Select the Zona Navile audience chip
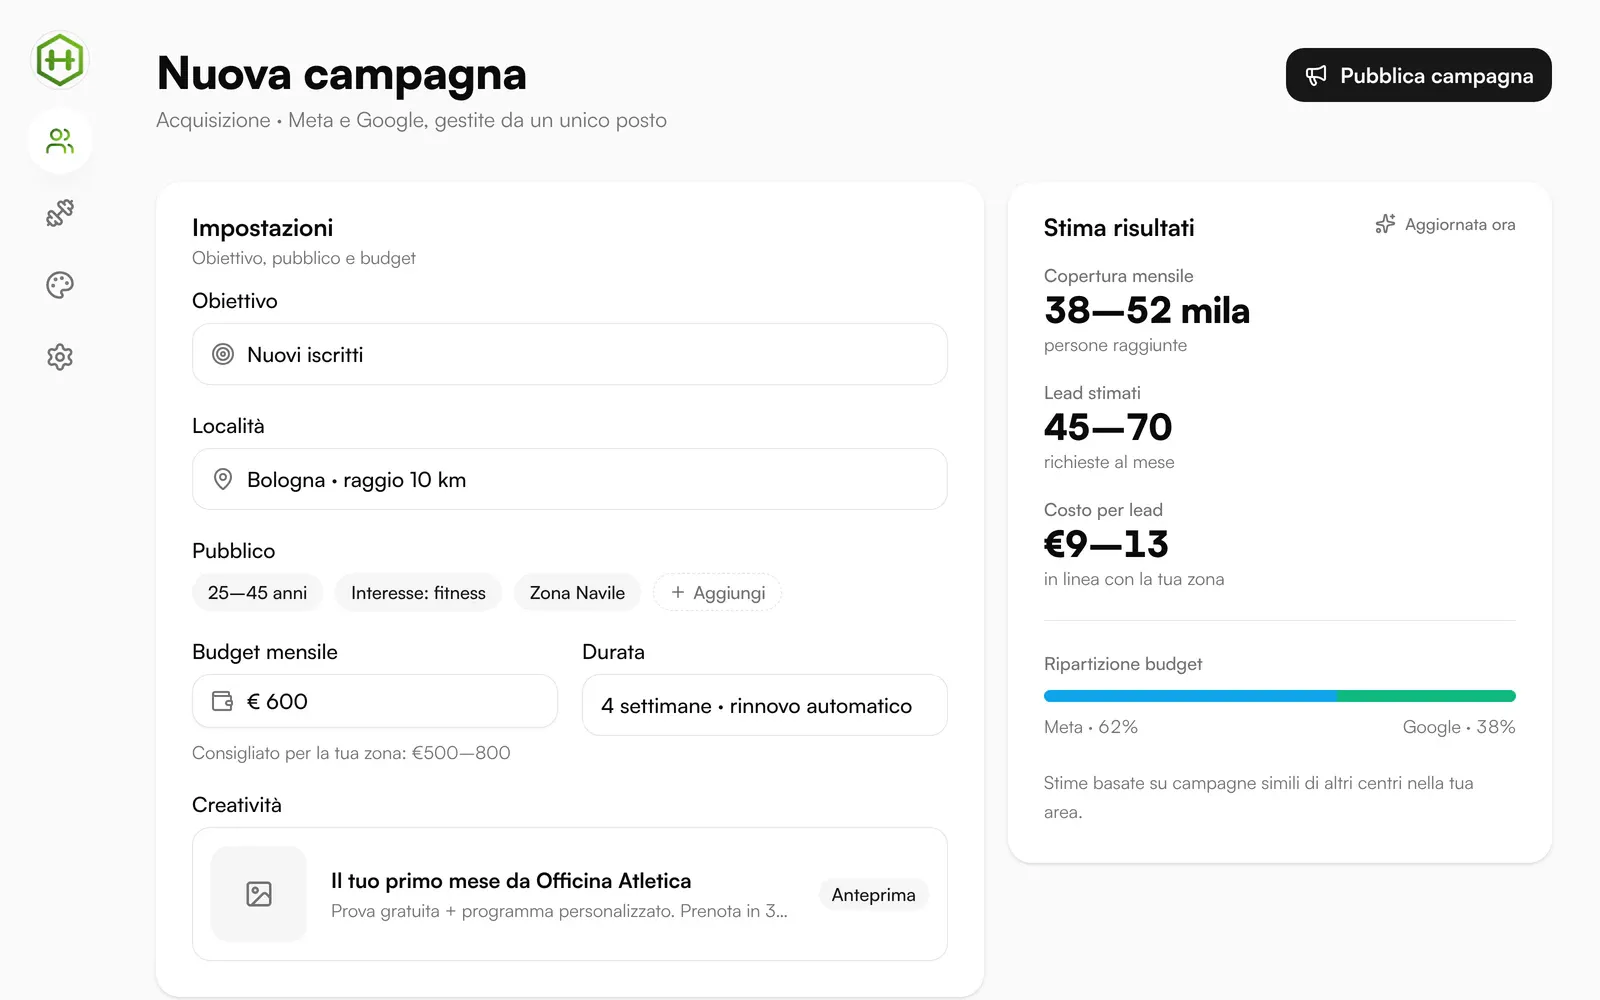The image size is (1600, 1000). [x=577, y=592]
